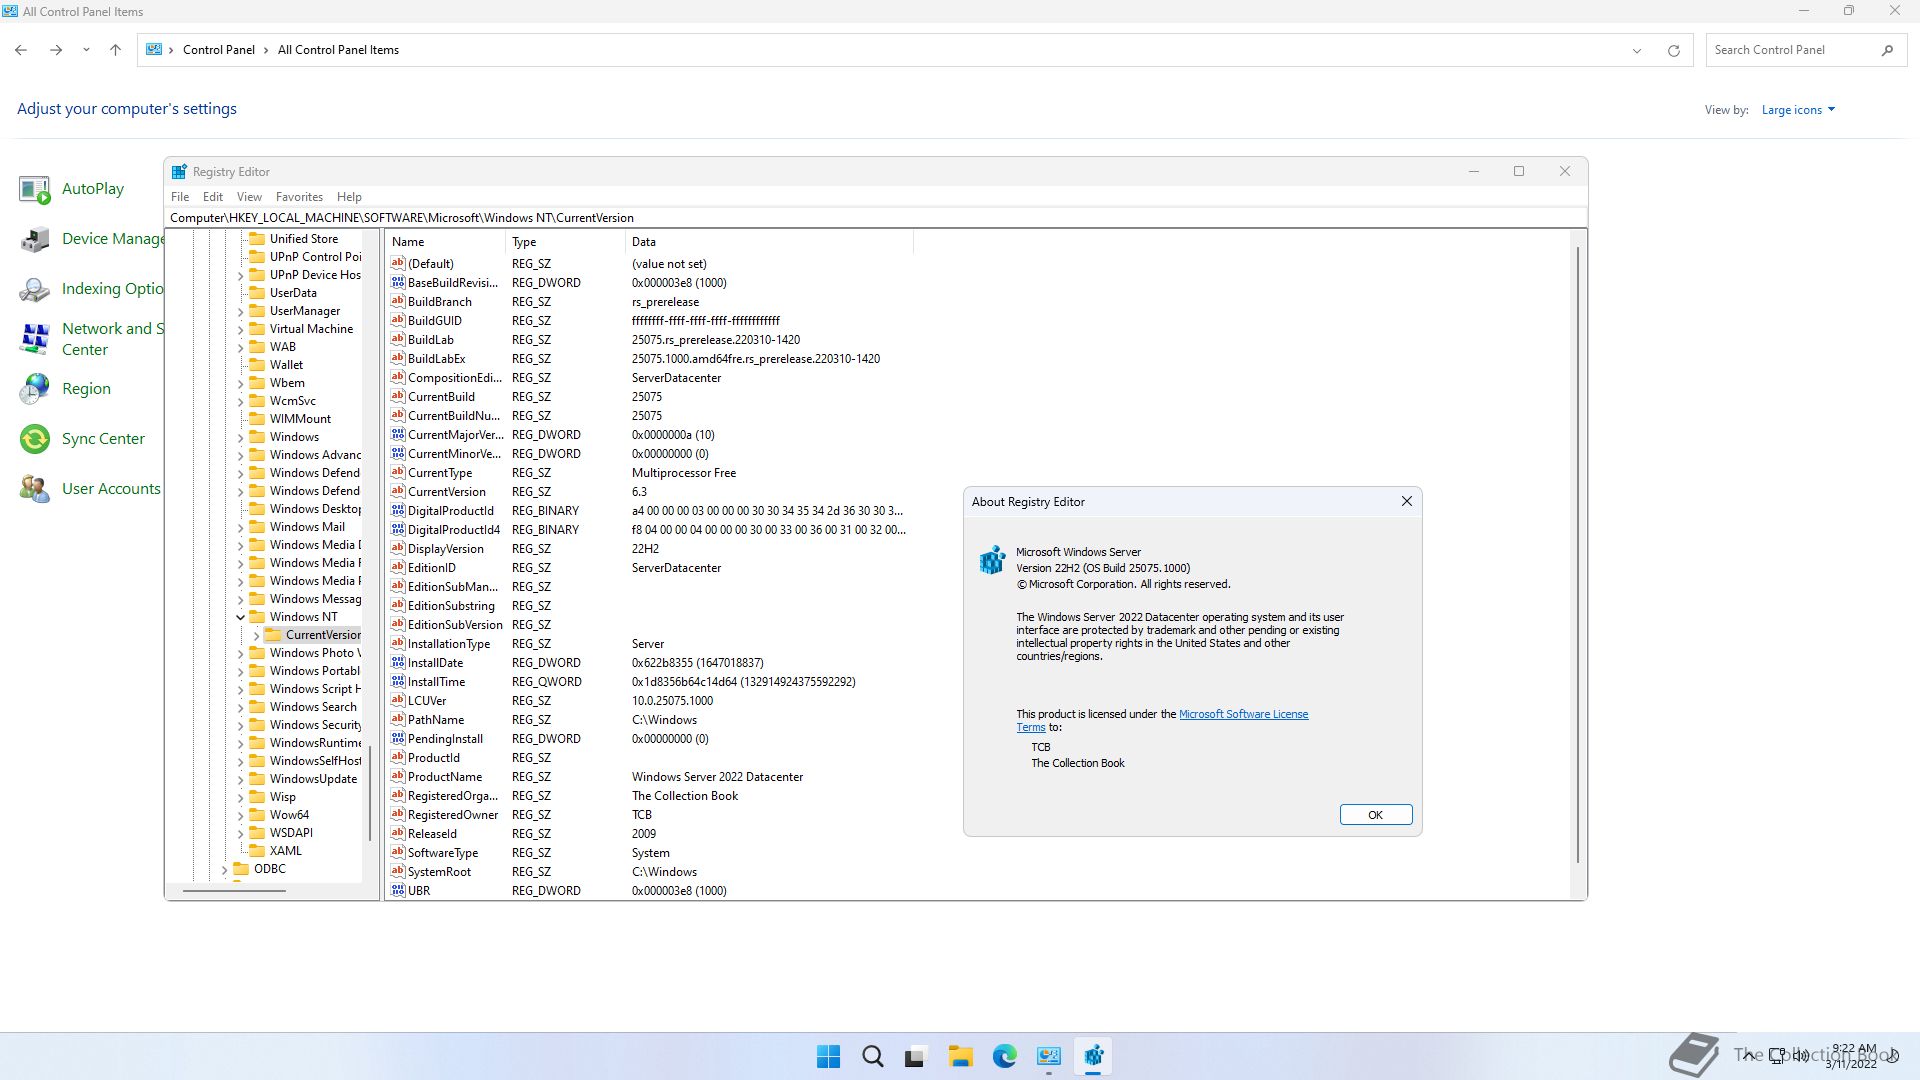Sort by the Name column header
This screenshot has height=1080, width=1920.
[445, 242]
